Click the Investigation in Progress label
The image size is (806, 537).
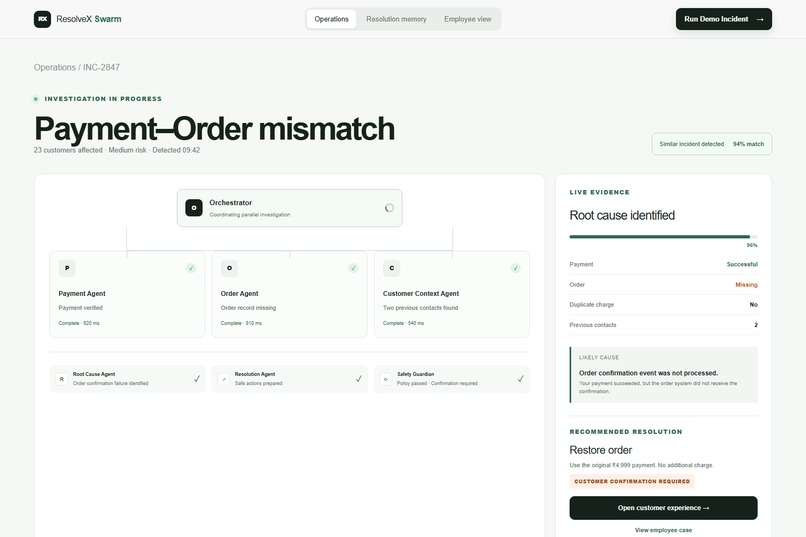point(103,99)
